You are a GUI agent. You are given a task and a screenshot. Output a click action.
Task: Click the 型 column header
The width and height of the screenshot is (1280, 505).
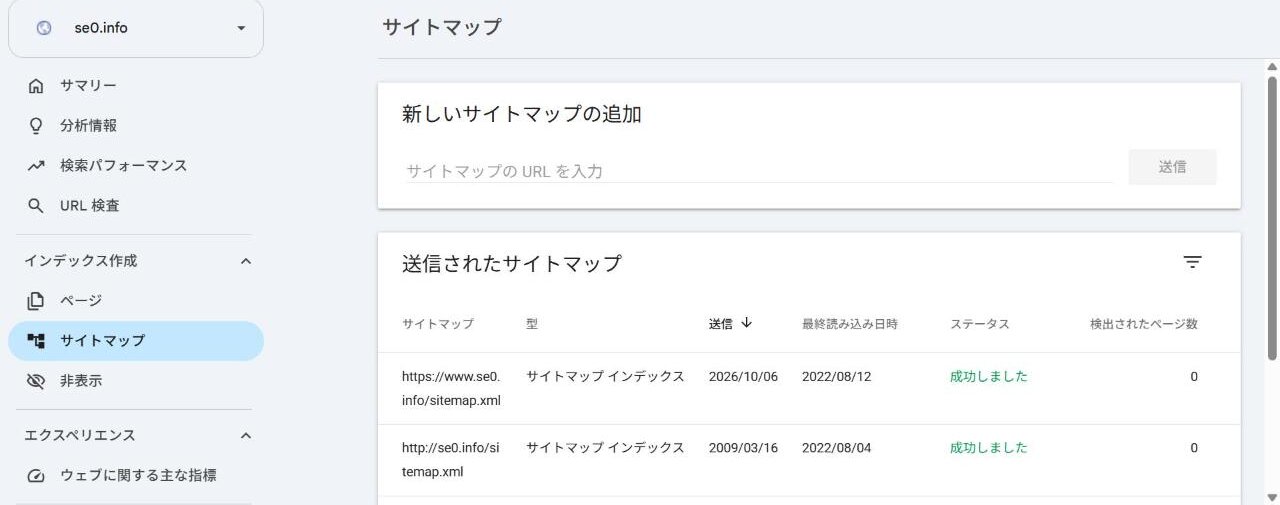(532, 324)
